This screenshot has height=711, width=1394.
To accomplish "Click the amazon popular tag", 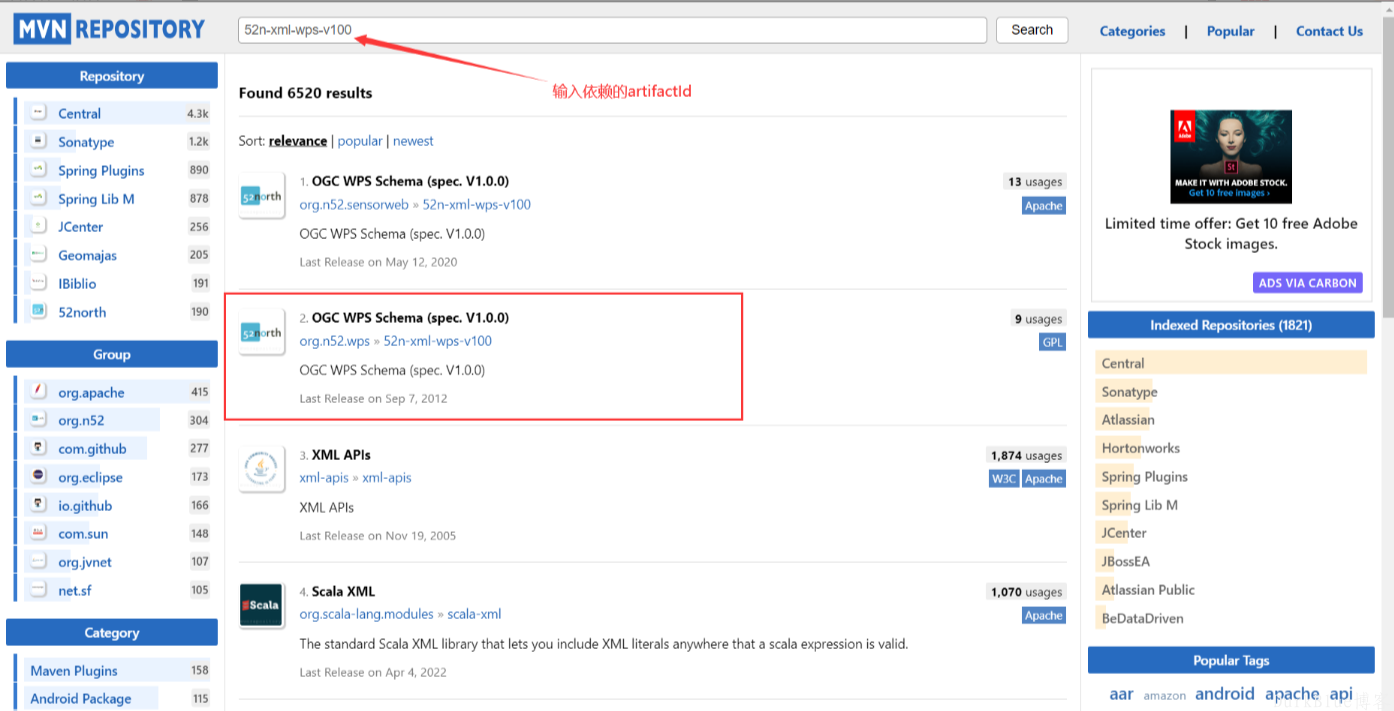I will point(1165,696).
